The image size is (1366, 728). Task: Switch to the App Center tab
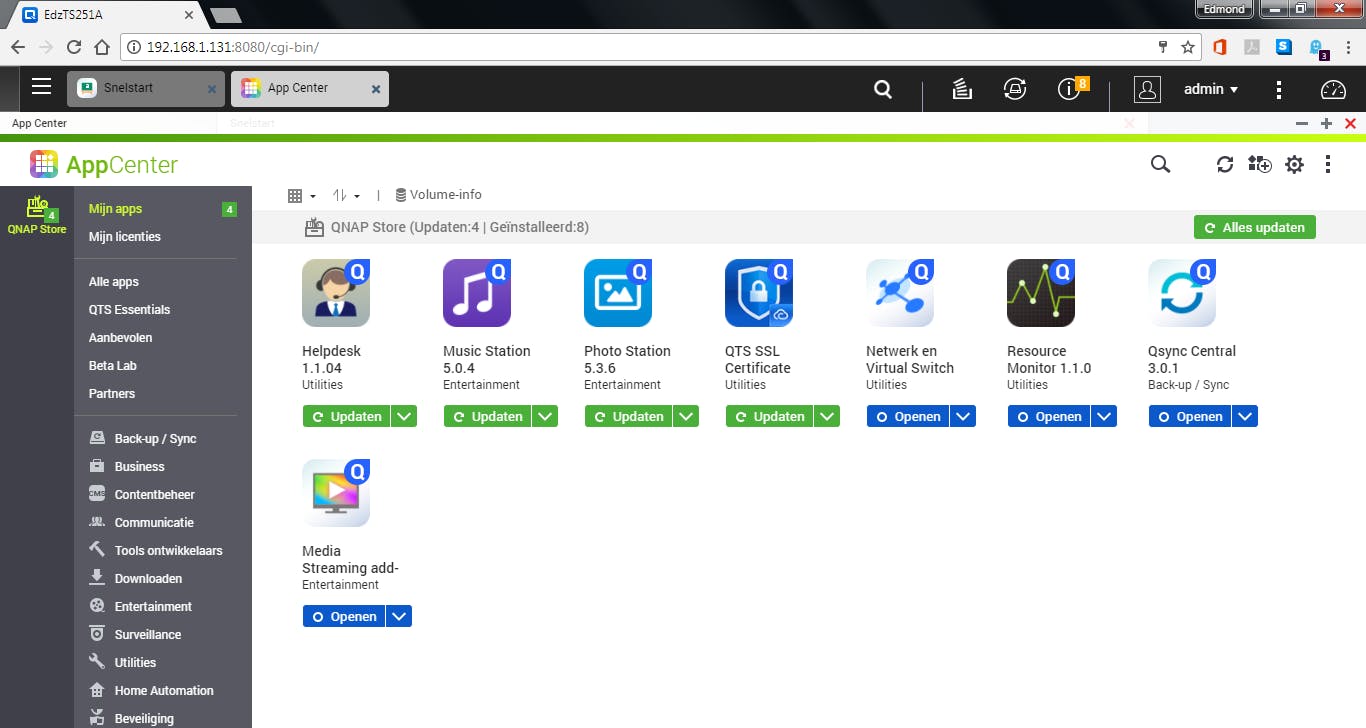coord(310,88)
